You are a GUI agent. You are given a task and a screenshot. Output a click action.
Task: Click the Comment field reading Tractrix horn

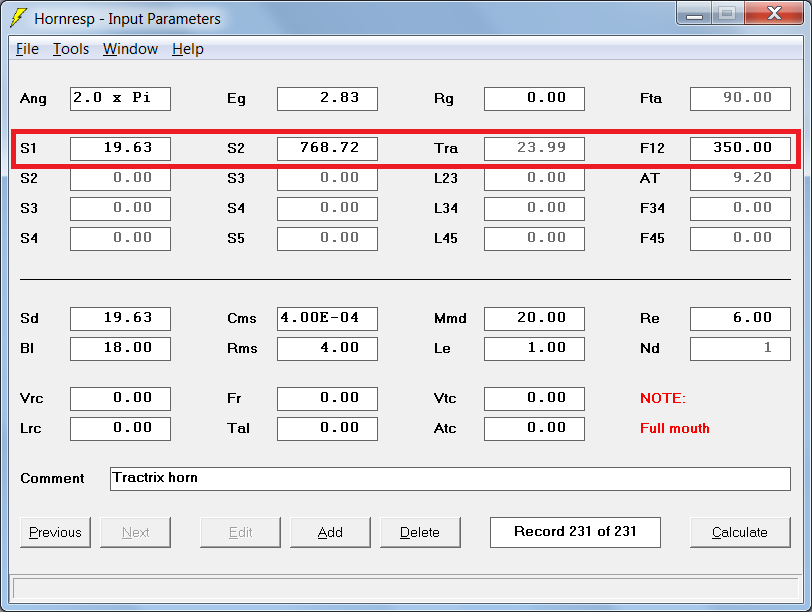(x=450, y=478)
